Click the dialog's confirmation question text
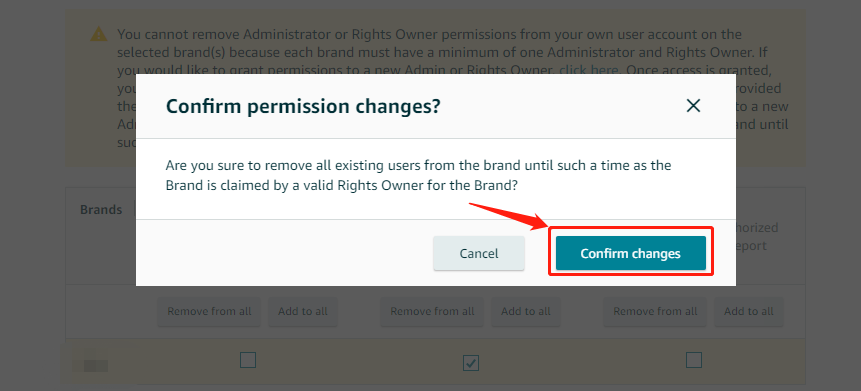Viewport: 861px width, 391px height. [x=418, y=175]
